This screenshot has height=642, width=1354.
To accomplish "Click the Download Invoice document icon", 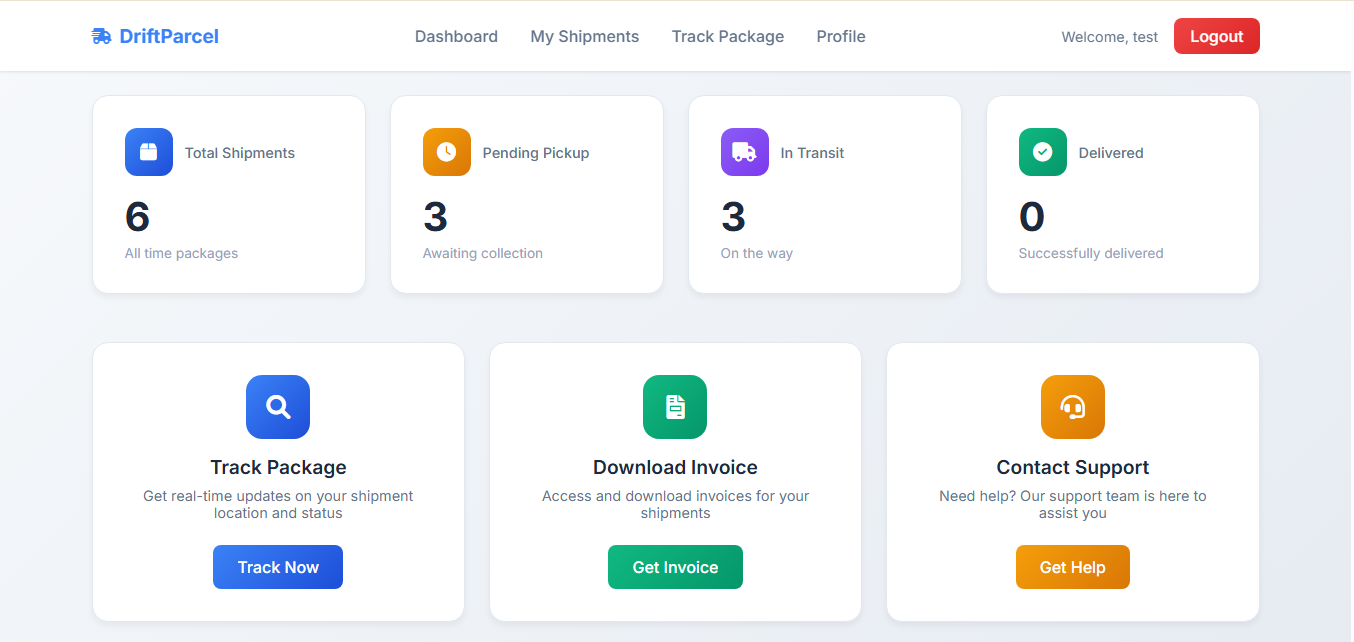I will [x=674, y=407].
